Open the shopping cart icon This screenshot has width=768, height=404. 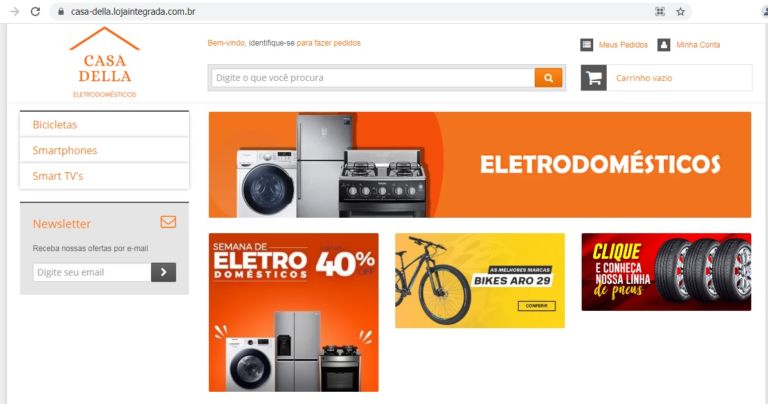point(594,78)
